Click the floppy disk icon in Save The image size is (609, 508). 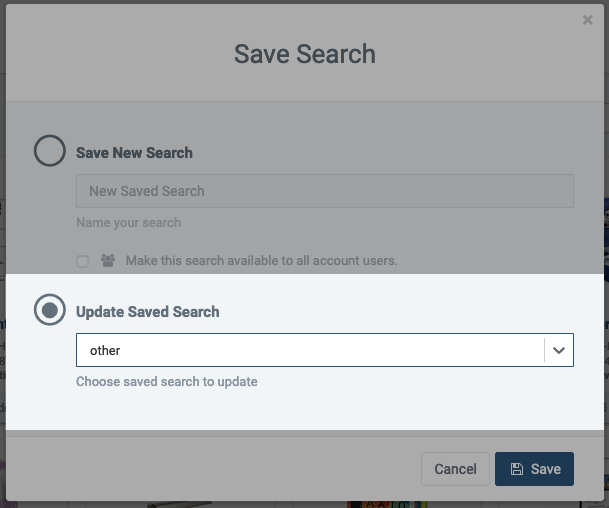pyautogui.click(x=517, y=469)
